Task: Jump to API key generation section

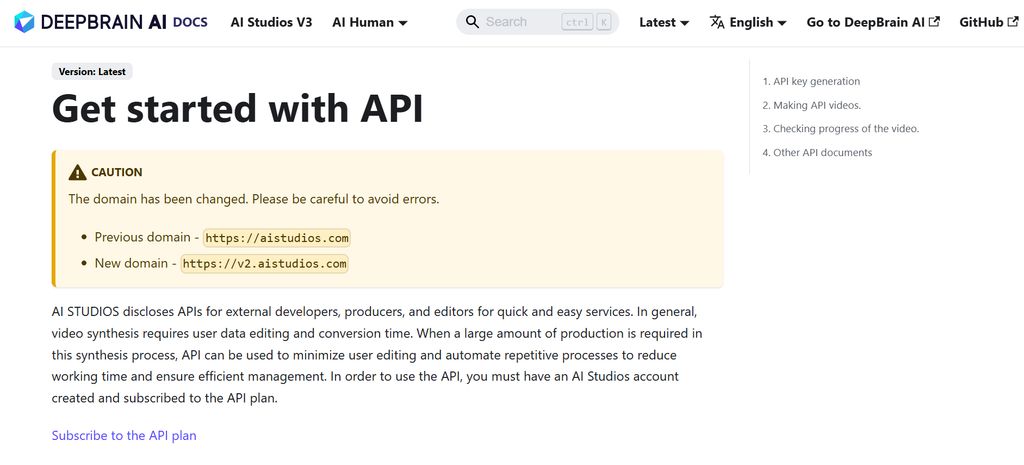Action: tap(811, 81)
